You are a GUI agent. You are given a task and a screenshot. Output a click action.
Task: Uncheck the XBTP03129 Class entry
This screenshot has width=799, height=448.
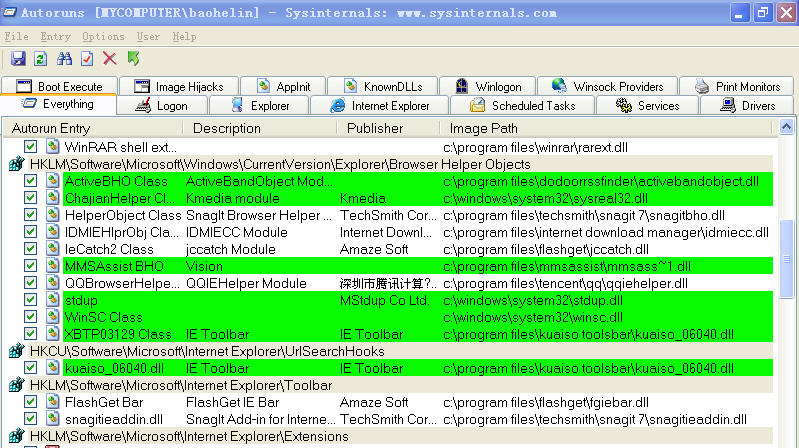tap(31, 334)
